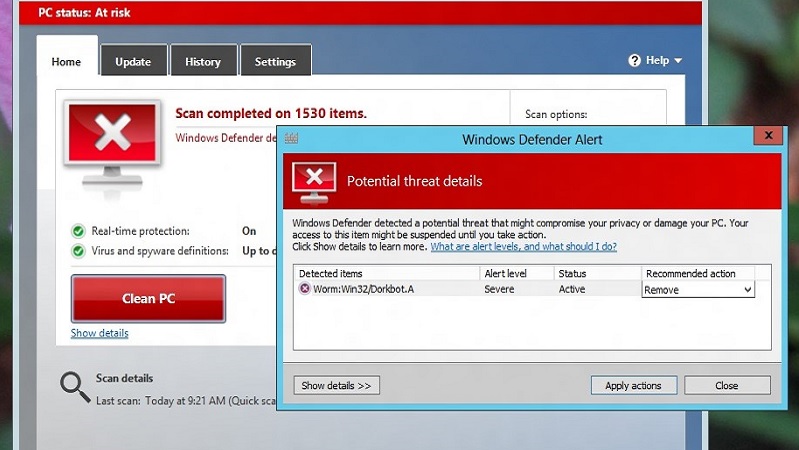This screenshot has width=799, height=450.
Task: Click the Real-time protection On value
Action: click(249, 231)
